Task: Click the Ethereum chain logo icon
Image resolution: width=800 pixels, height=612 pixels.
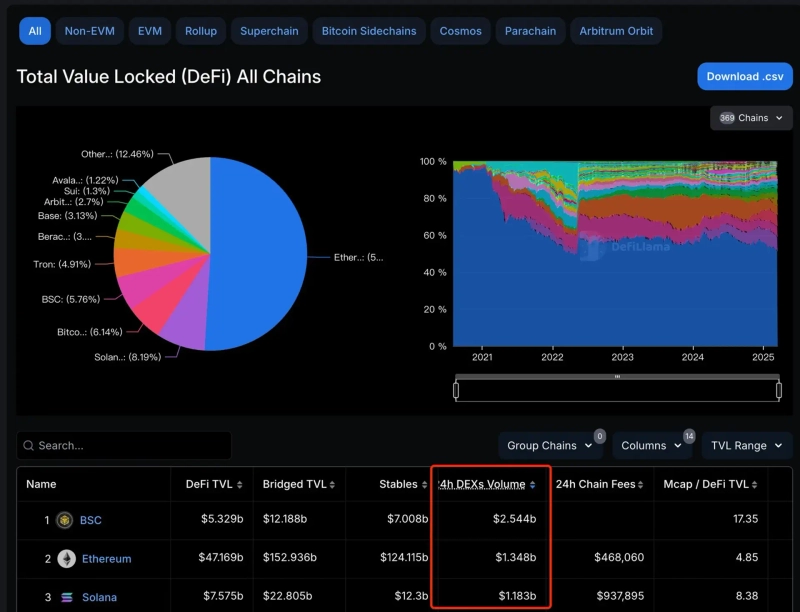Action: (x=66, y=559)
